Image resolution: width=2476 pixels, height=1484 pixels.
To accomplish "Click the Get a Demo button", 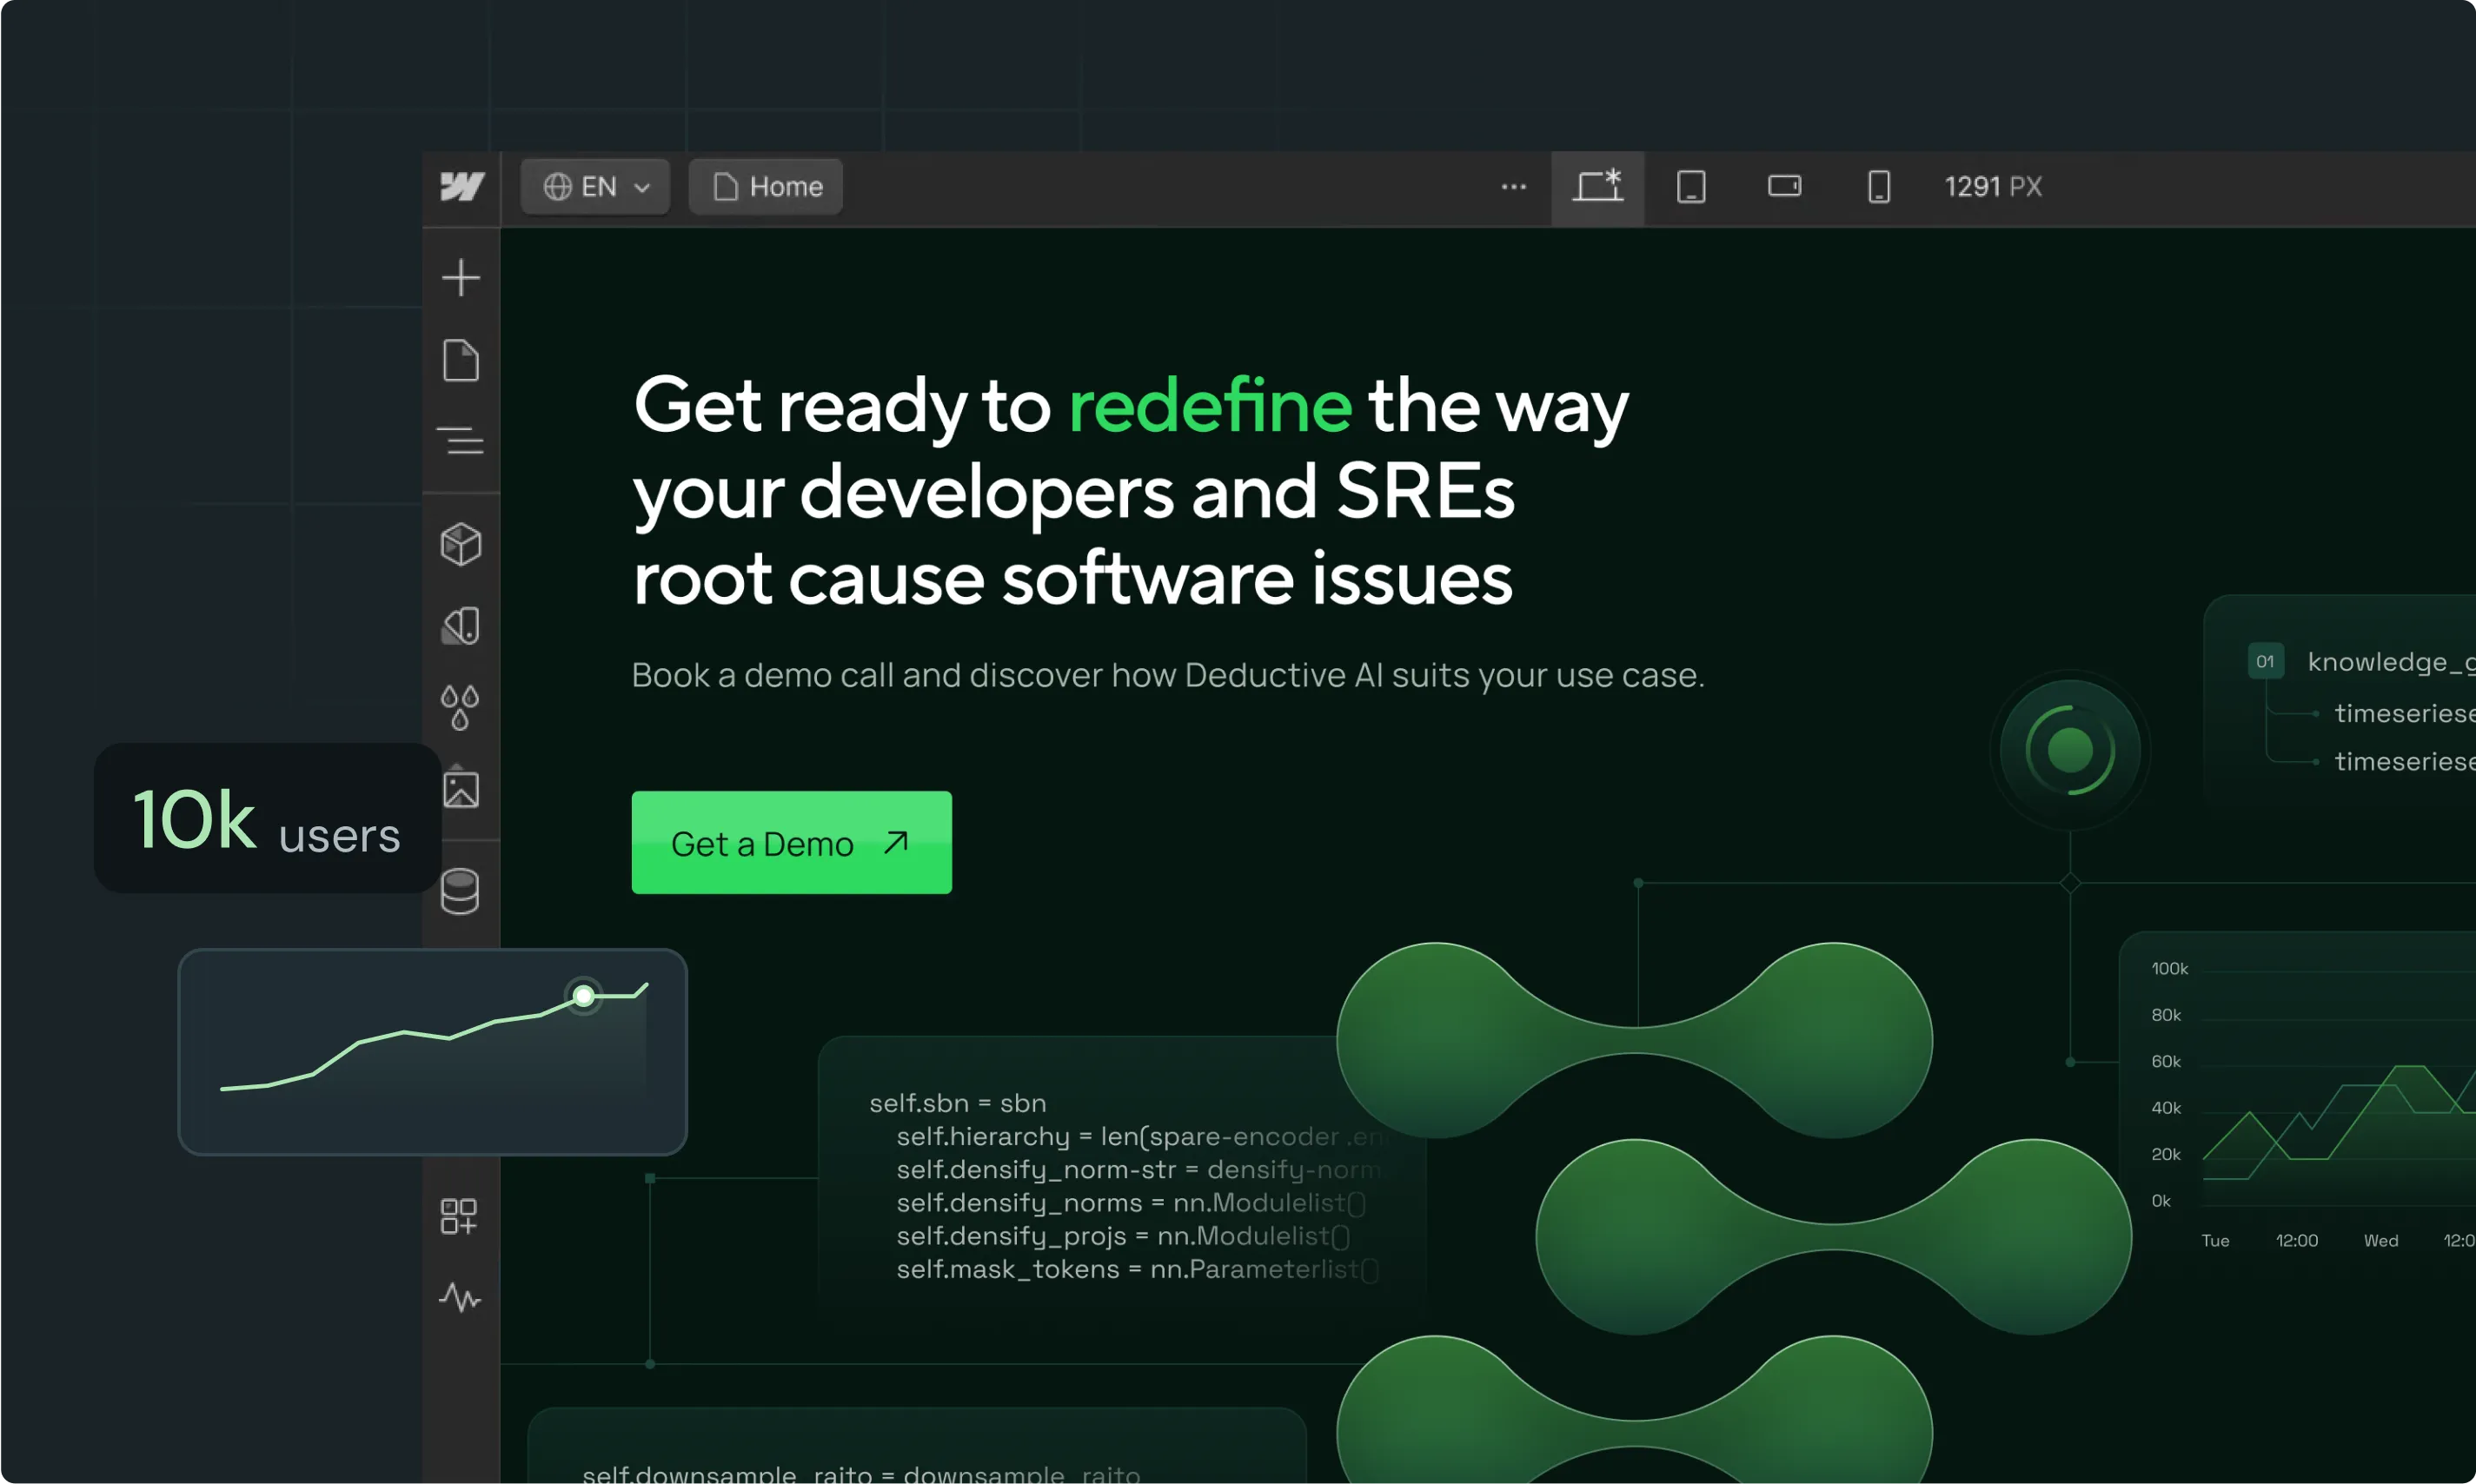I will click(x=792, y=843).
